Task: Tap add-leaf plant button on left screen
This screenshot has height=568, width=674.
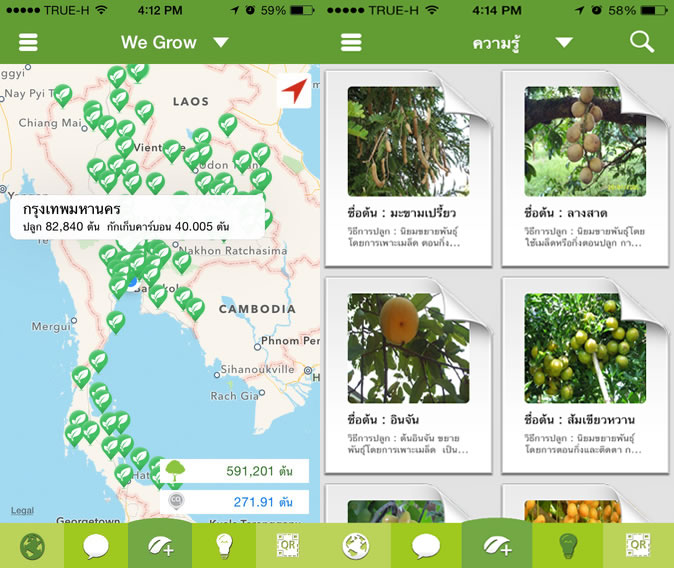Action: 160,544
